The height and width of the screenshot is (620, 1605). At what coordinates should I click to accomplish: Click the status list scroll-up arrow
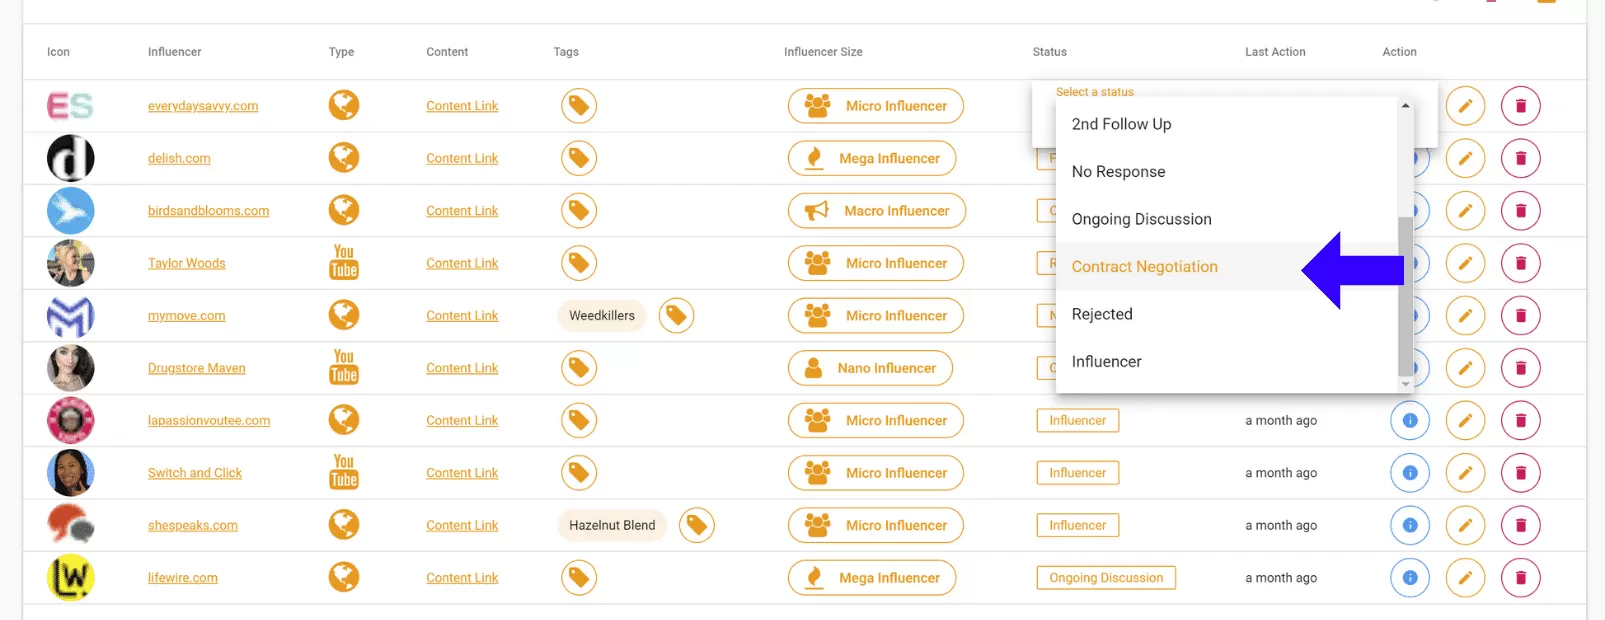[x=1405, y=105]
